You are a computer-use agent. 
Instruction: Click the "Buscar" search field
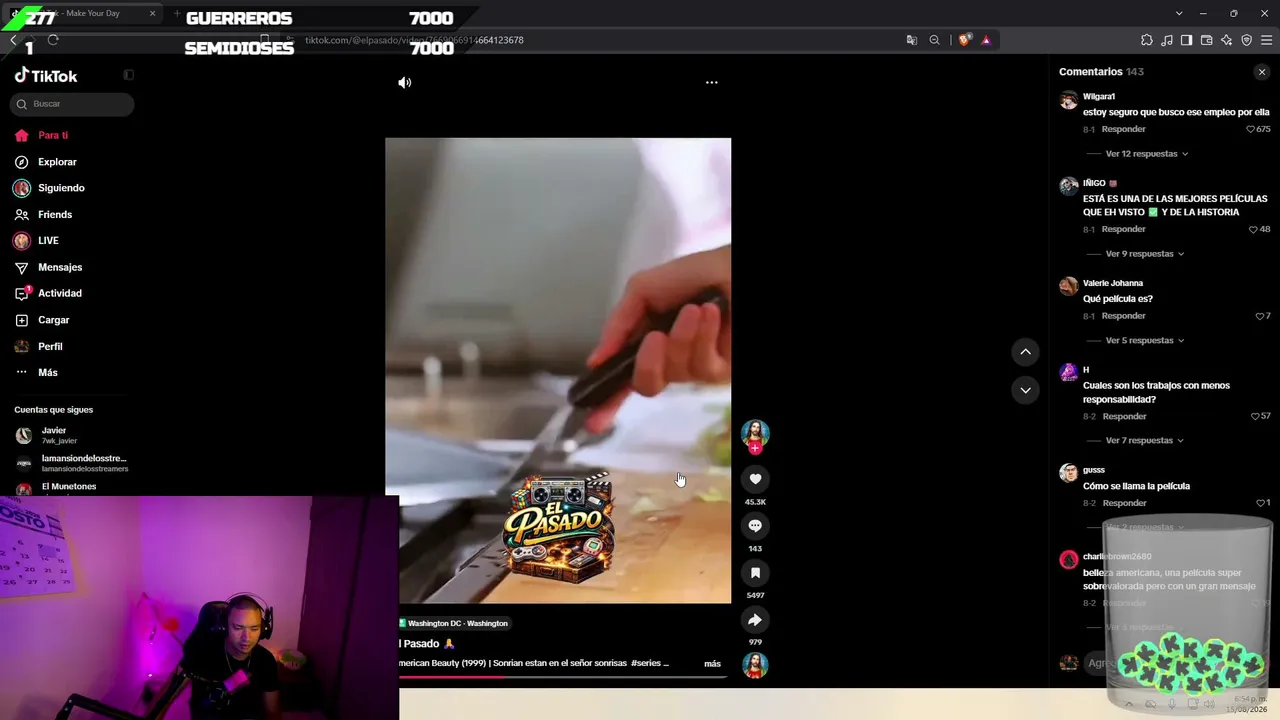72,104
